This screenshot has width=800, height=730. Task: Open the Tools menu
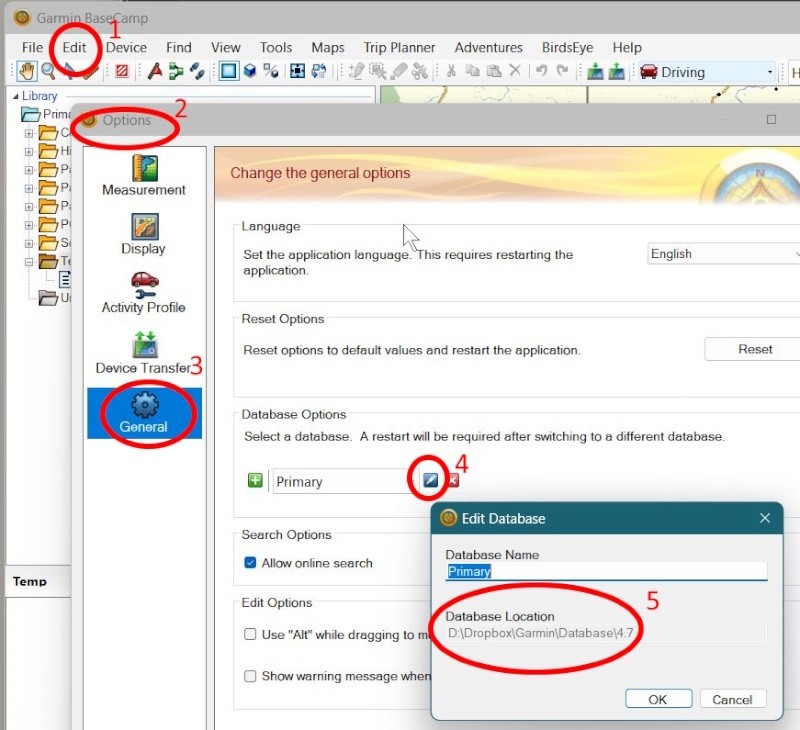pos(276,47)
